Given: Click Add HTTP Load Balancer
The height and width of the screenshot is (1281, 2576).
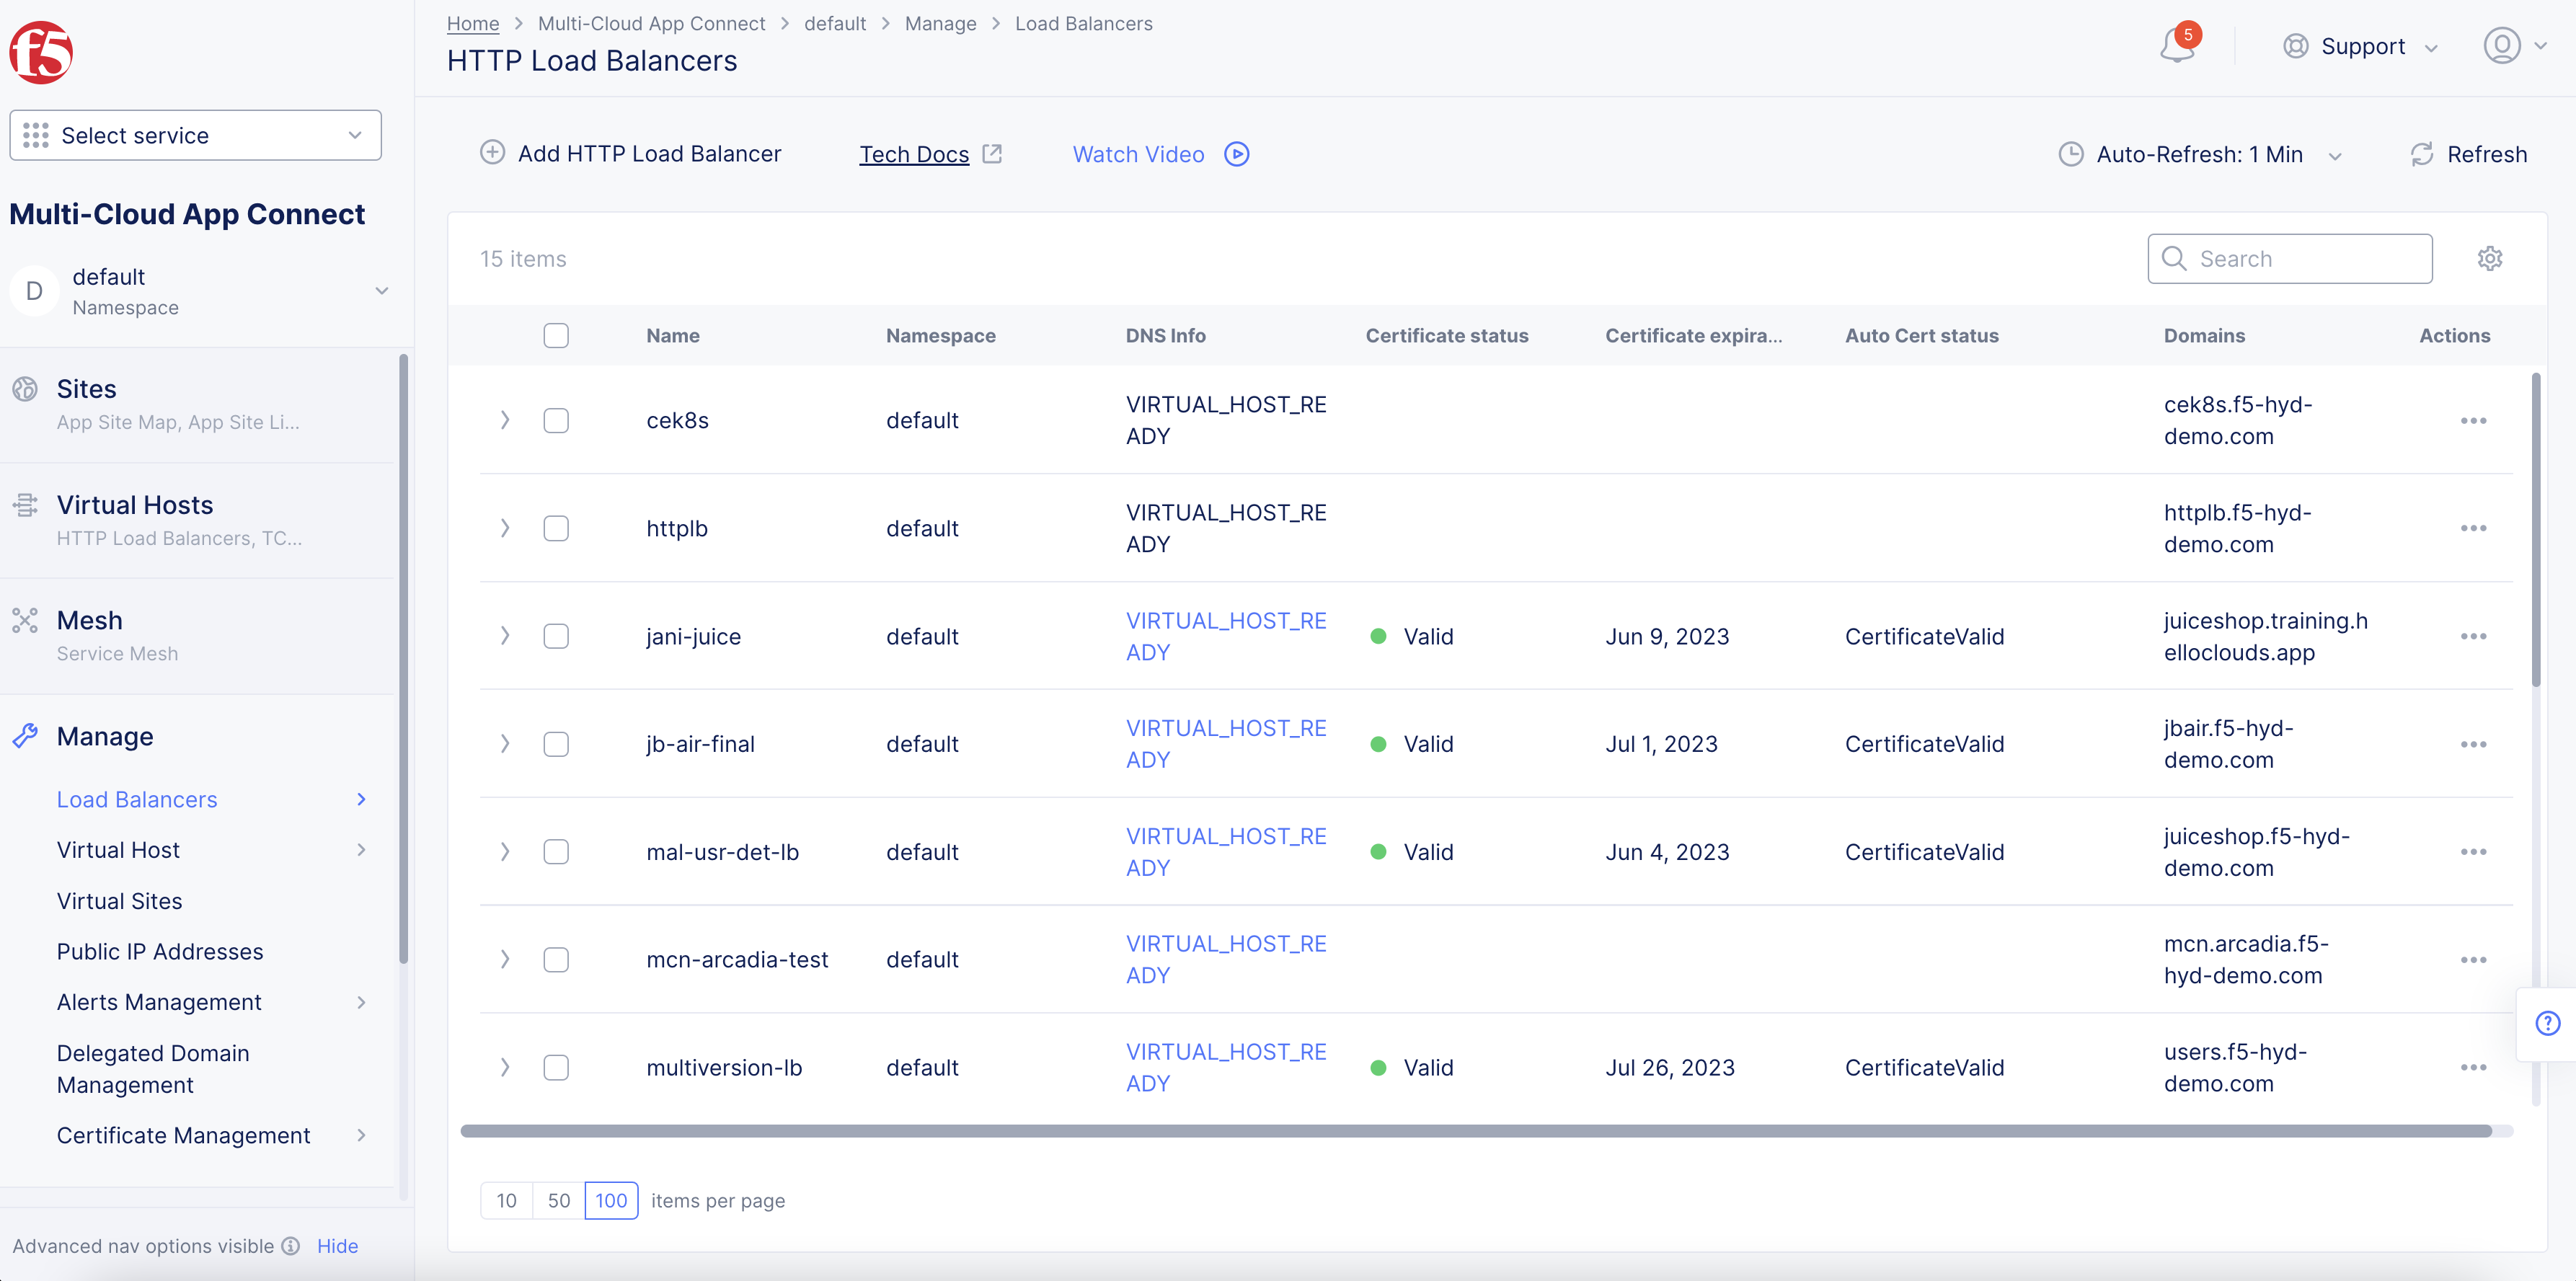Looking at the screenshot, I should [631, 154].
